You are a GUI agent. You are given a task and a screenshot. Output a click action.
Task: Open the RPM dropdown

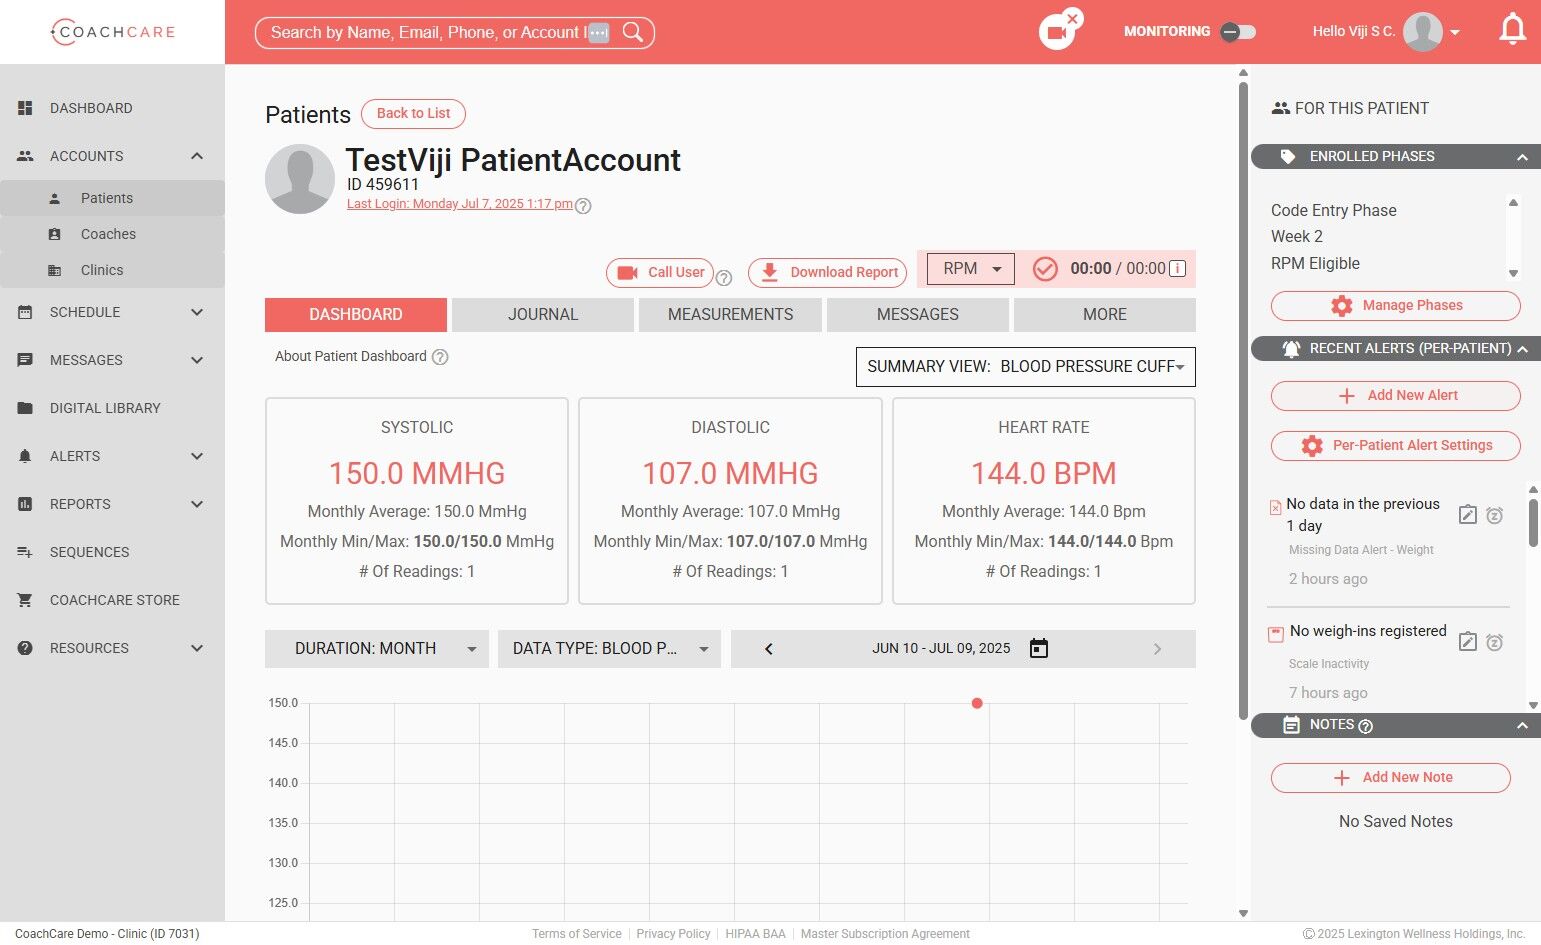(x=971, y=269)
